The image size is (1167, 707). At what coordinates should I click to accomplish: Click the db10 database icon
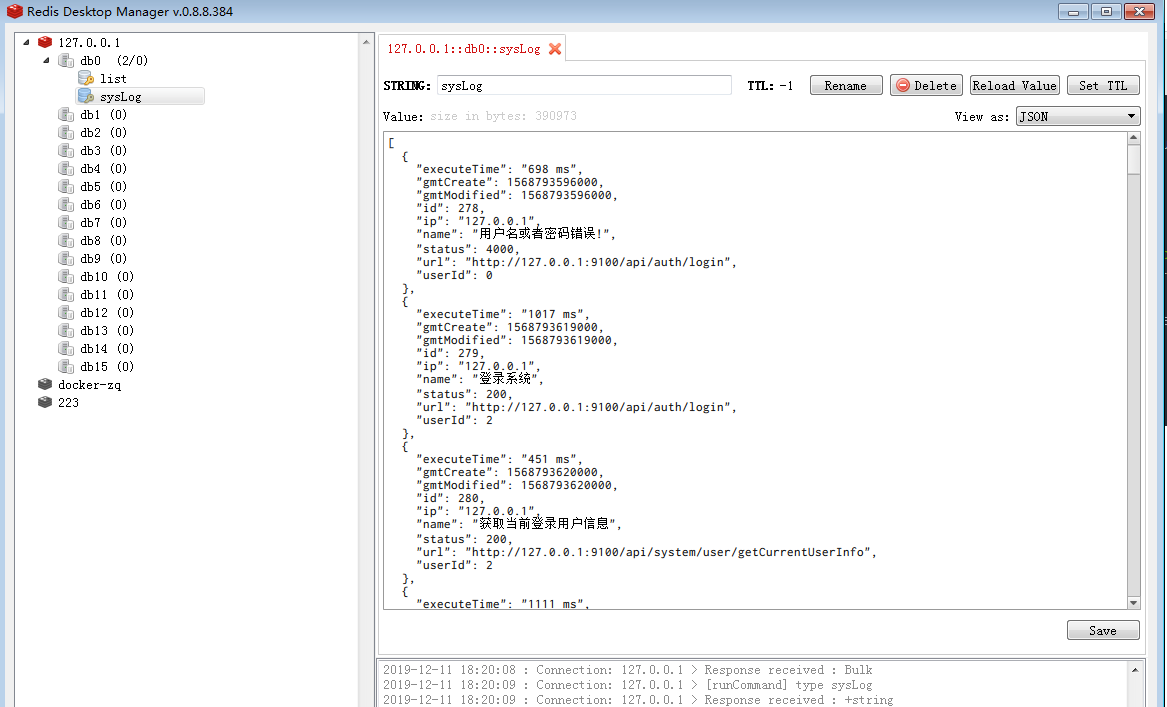[66, 276]
